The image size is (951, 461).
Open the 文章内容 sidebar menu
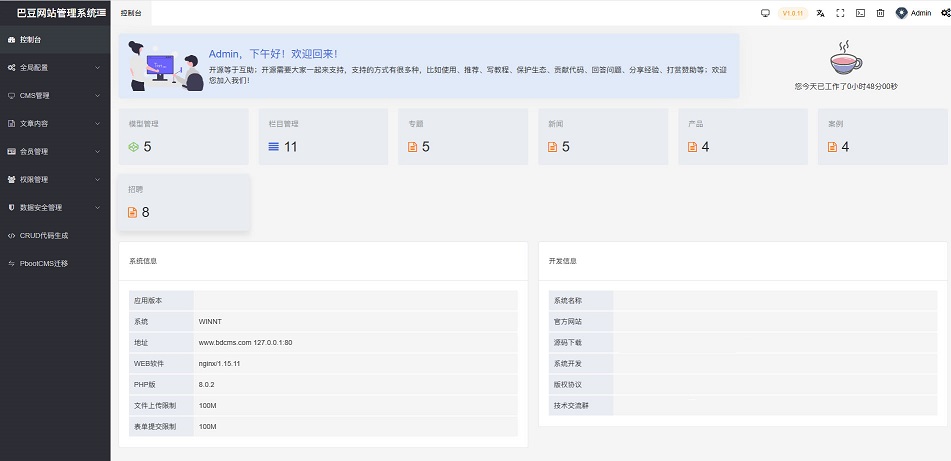[x=55, y=123]
